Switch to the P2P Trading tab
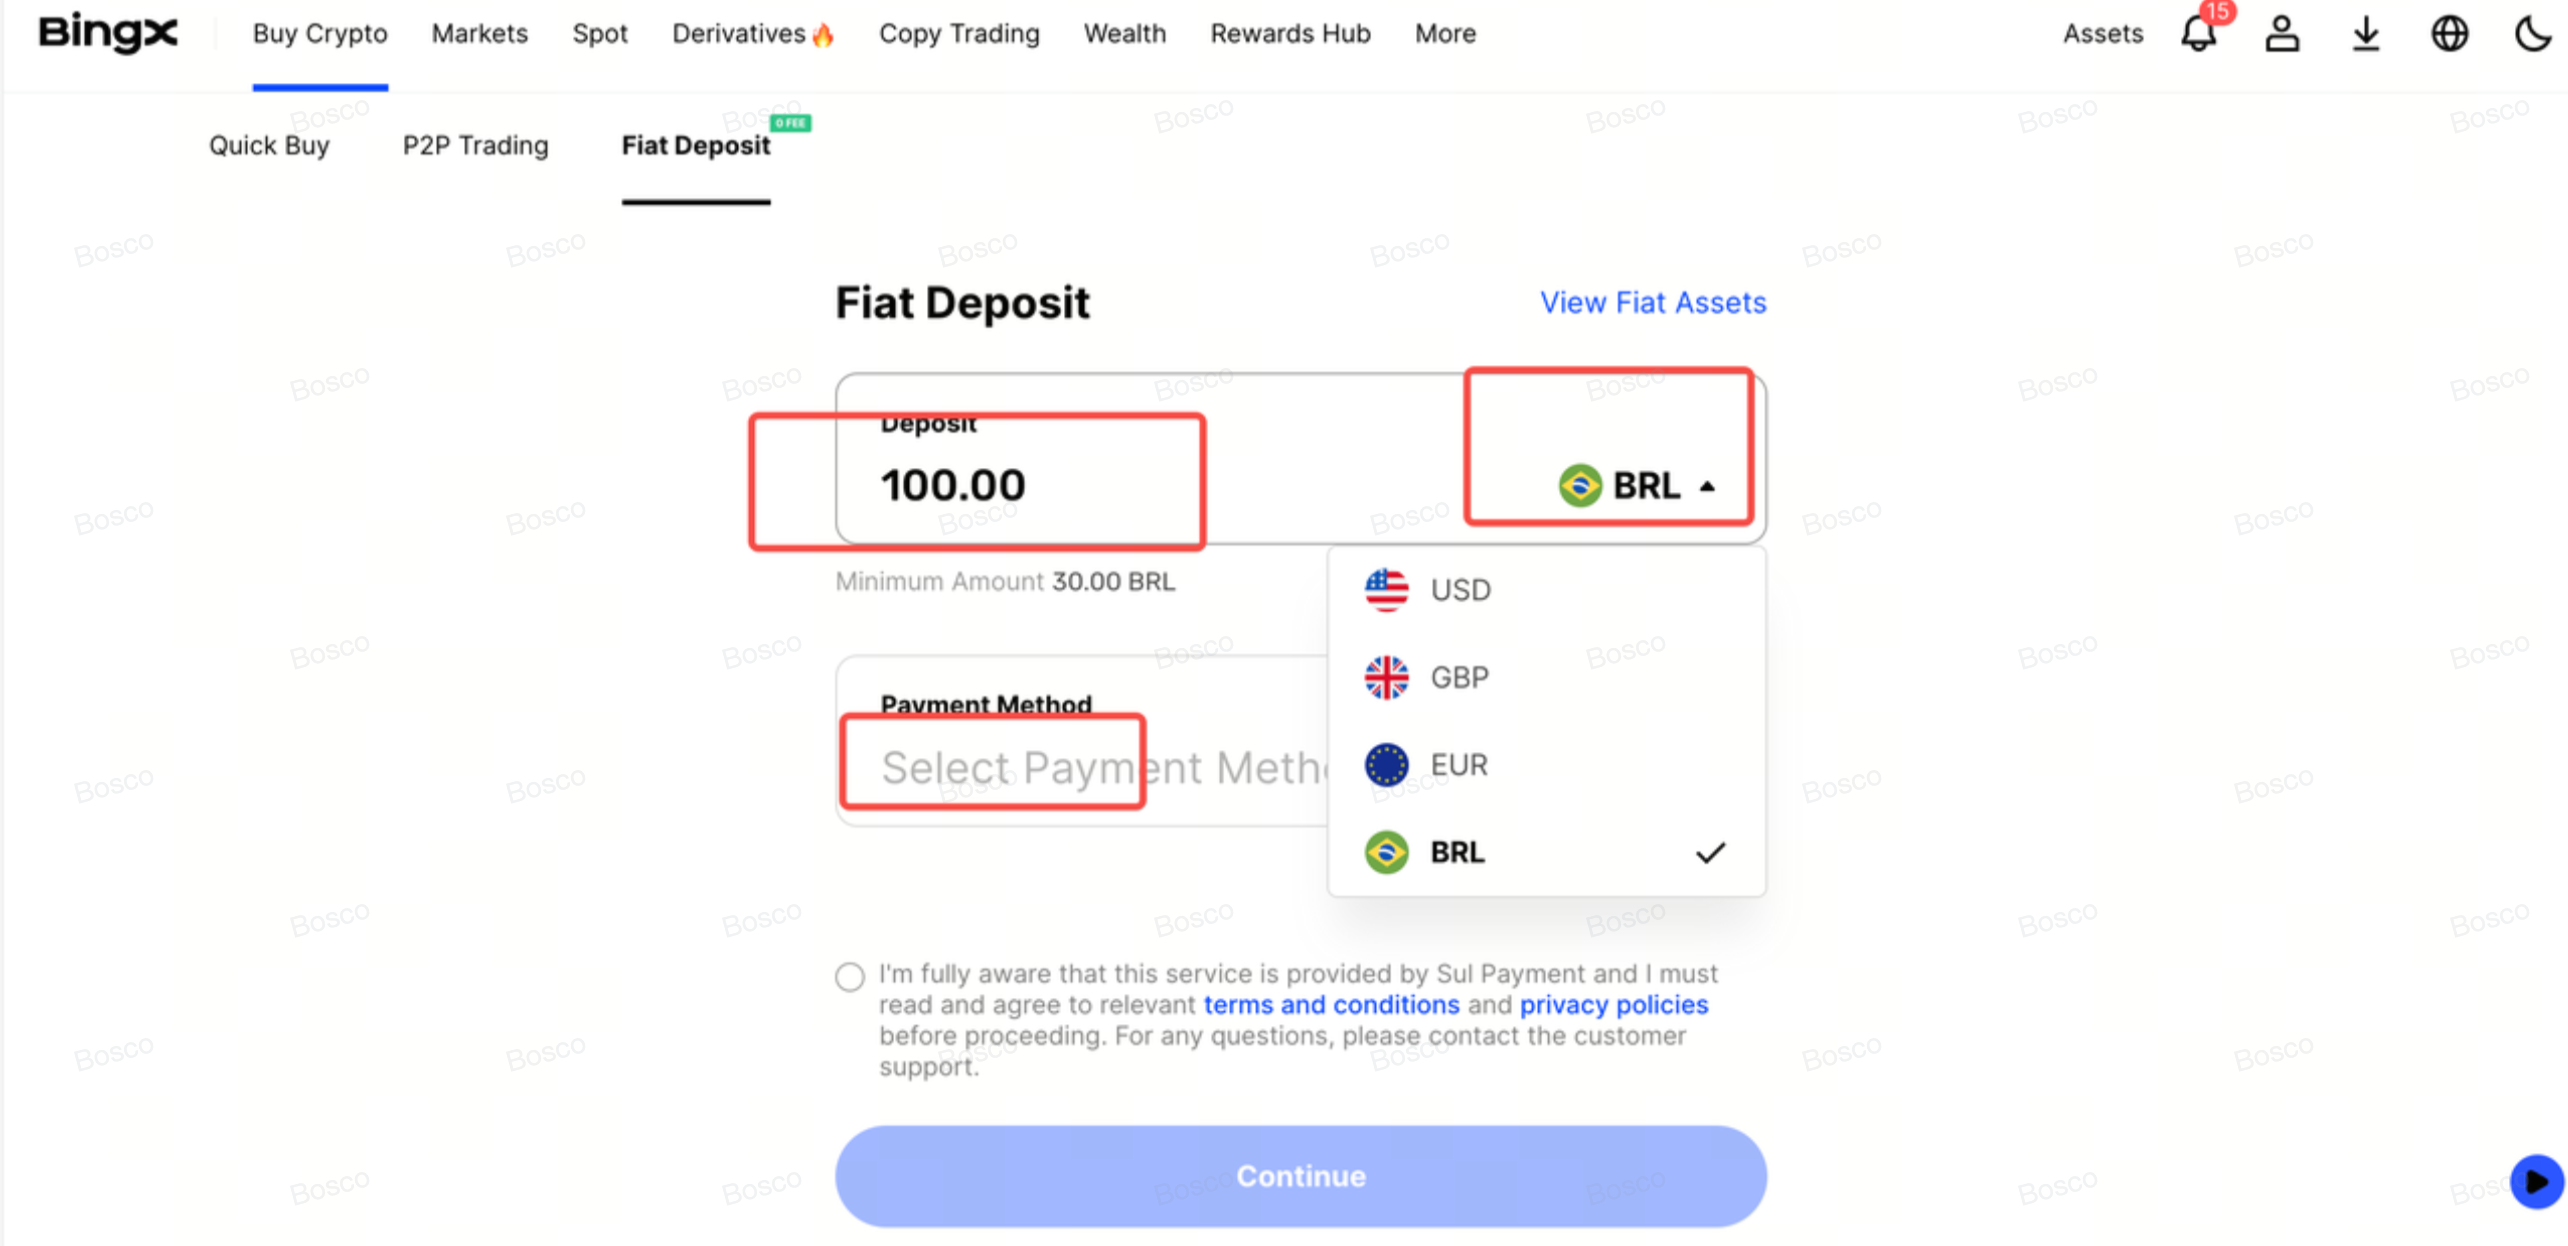The height and width of the screenshot is (1246, 2568). pyautogui.click(x=475, y=146)
